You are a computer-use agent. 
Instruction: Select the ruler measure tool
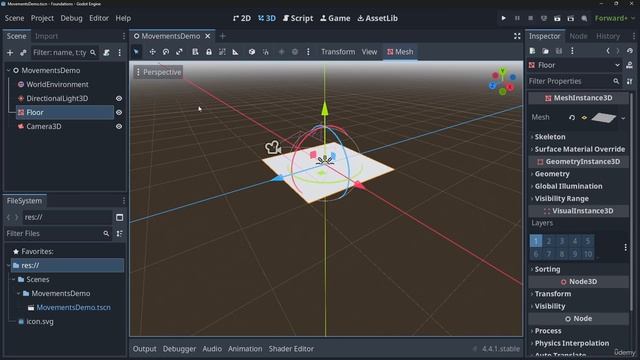tap(236, 52)
